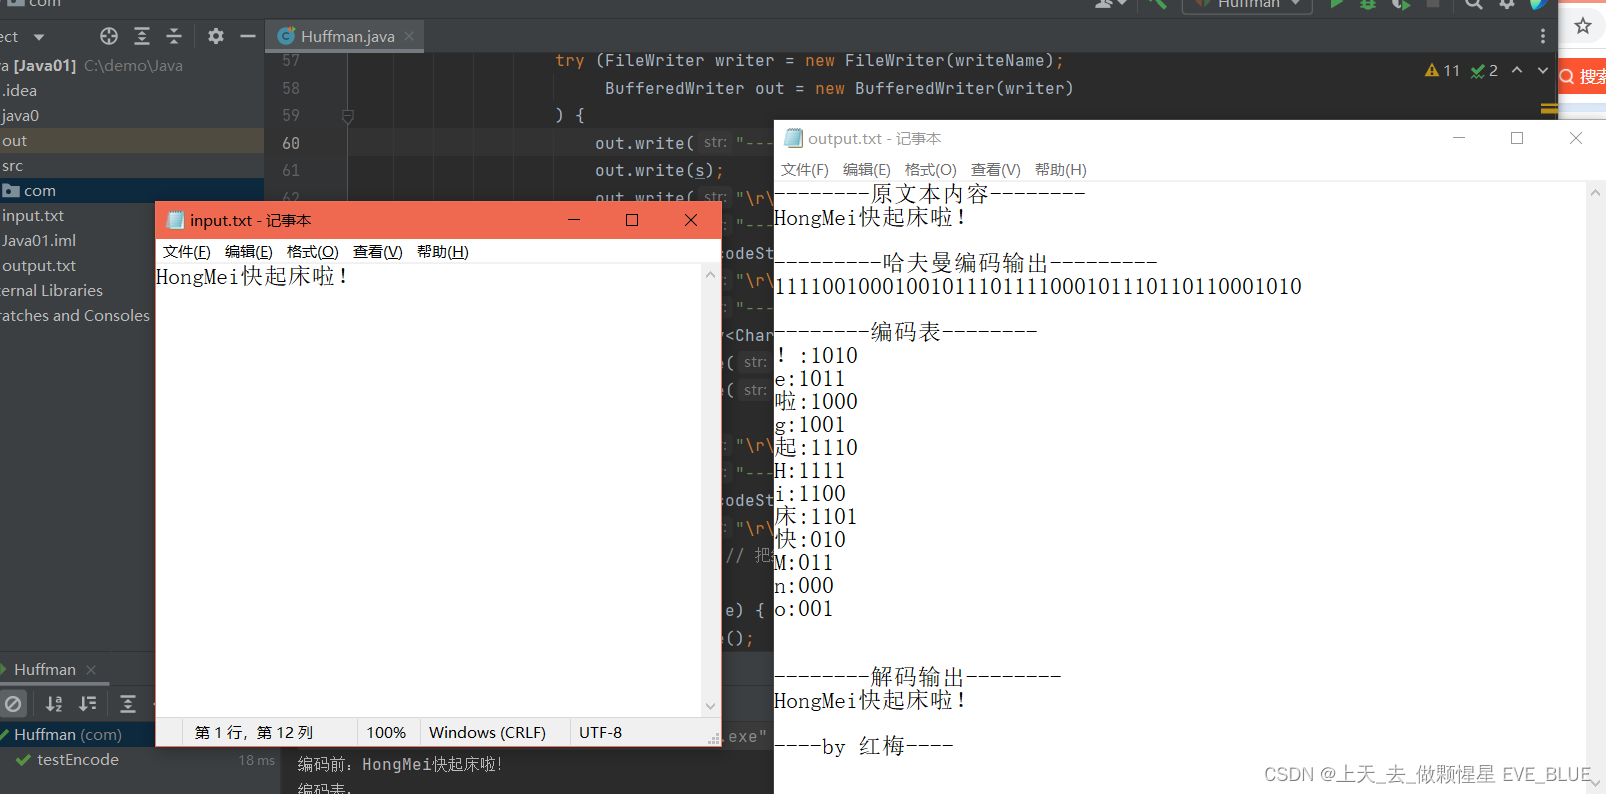Open 查看(V) menu in output.txt Notepad

(996, 170)
